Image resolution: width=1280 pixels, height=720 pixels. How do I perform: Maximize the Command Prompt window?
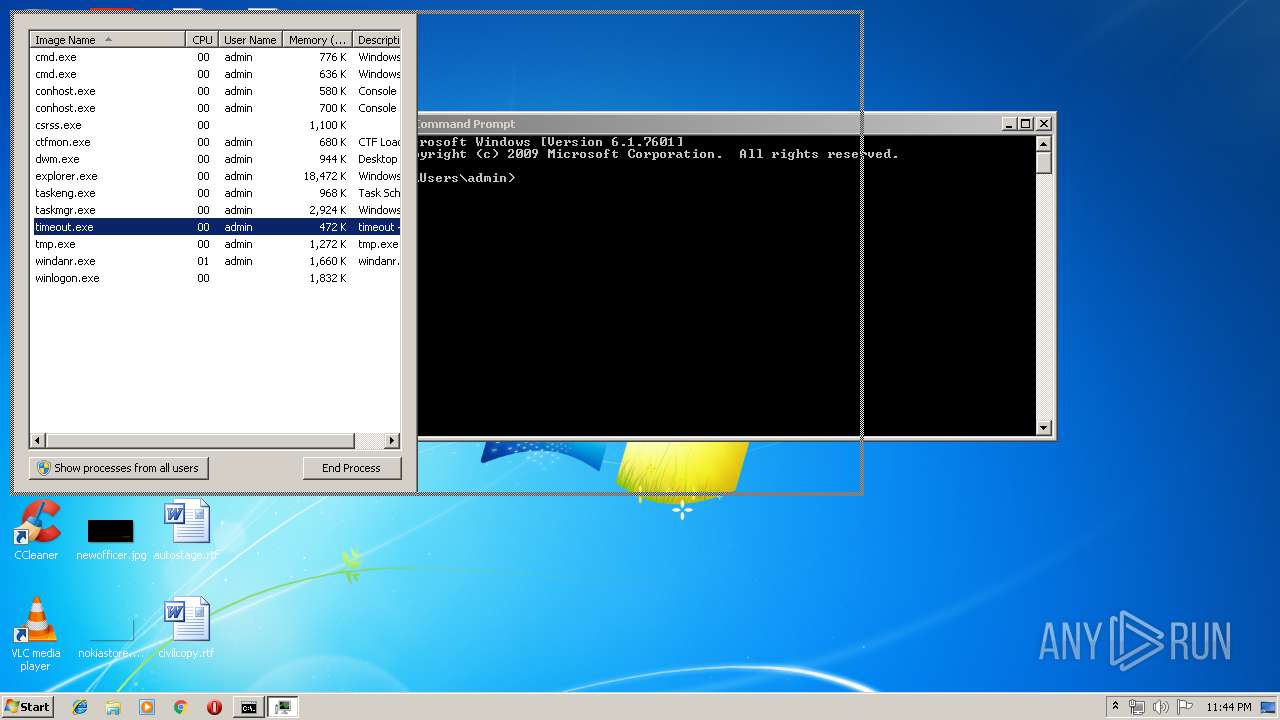[x=1026, y=124]
